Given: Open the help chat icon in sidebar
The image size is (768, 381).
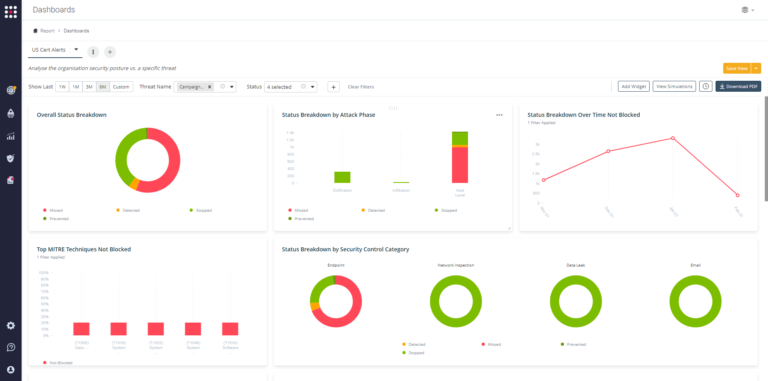Looking at the screenshot, I should (11, 347).
